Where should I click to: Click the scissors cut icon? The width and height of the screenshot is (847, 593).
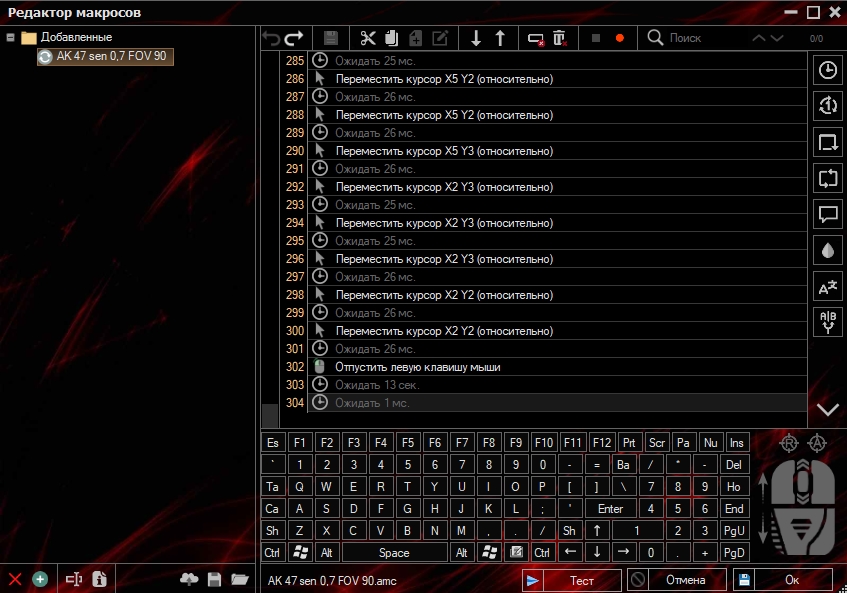(x=367, y=38)
